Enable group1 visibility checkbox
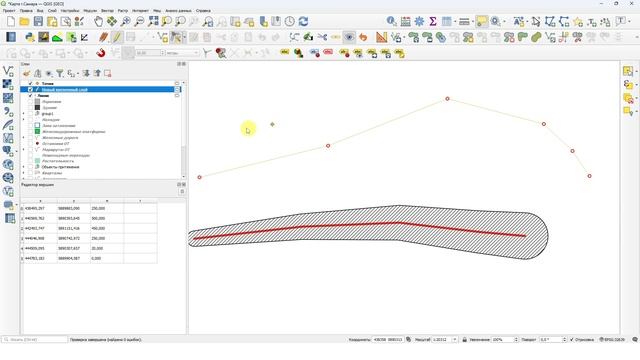 pos(30,113)
